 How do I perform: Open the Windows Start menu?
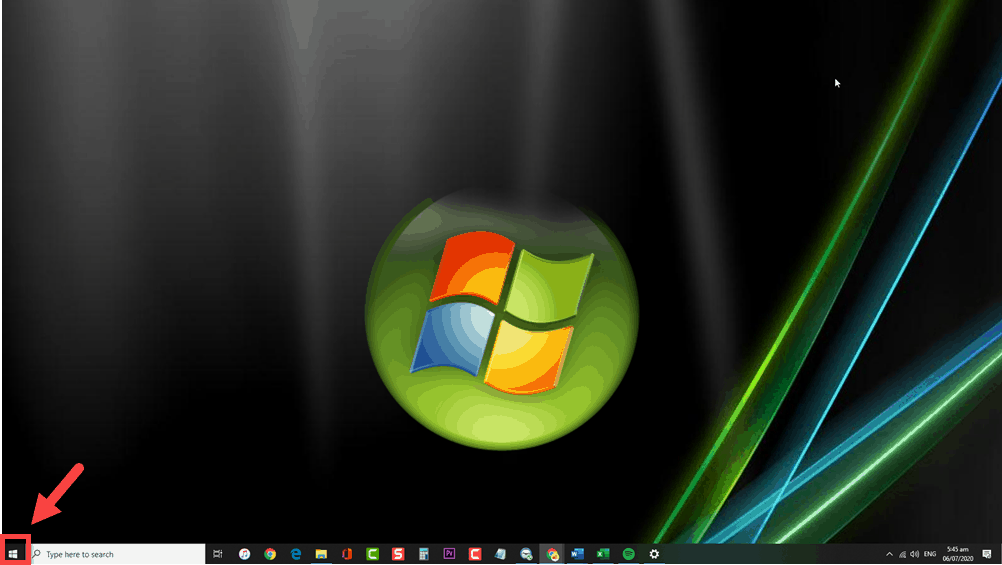13,553
